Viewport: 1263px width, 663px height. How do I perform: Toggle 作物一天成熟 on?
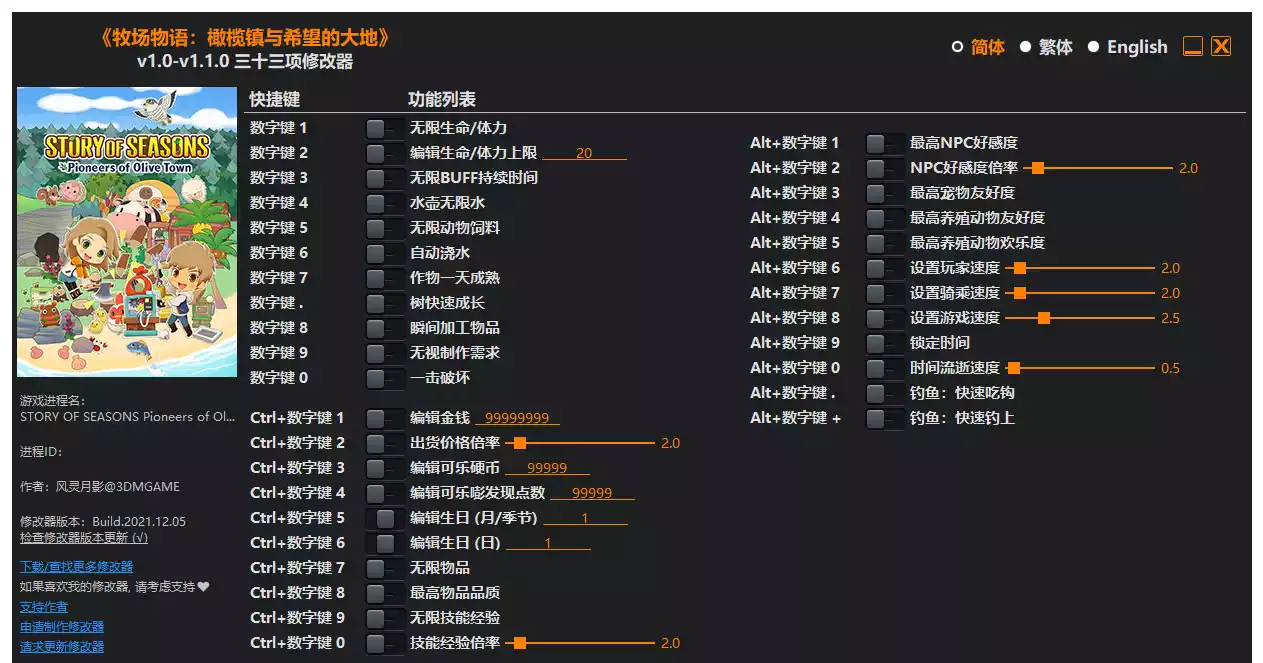coord(384,277)
